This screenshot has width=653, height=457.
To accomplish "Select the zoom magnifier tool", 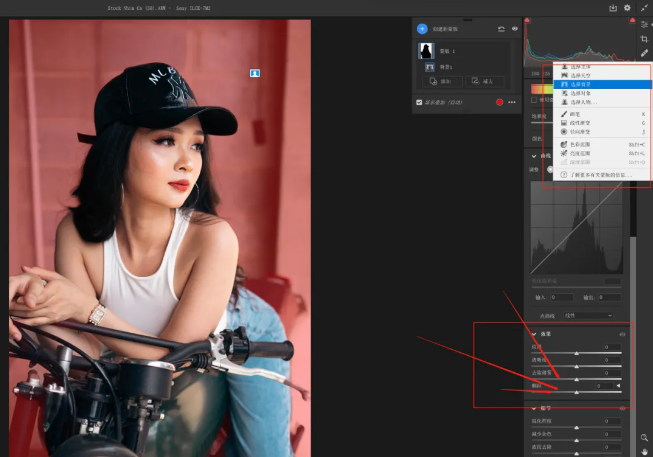I will [645, 437].
